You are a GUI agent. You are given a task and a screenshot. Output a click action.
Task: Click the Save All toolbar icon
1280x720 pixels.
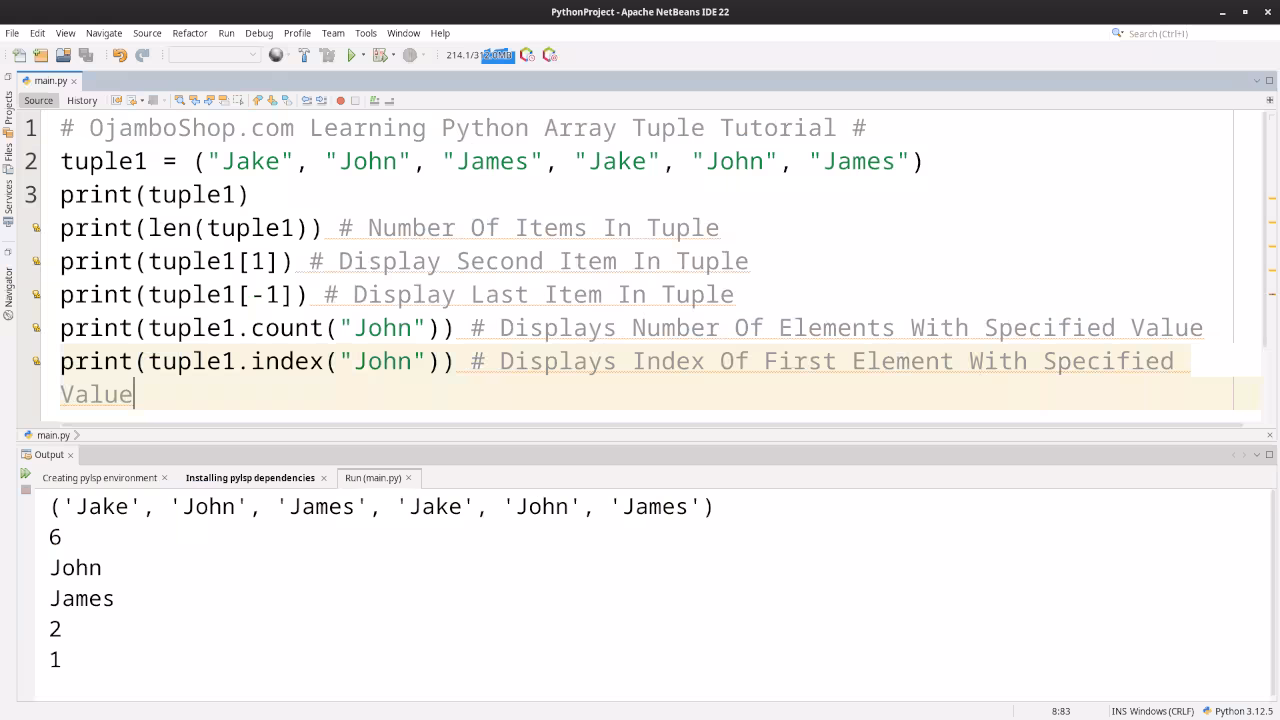coord(85,55)
